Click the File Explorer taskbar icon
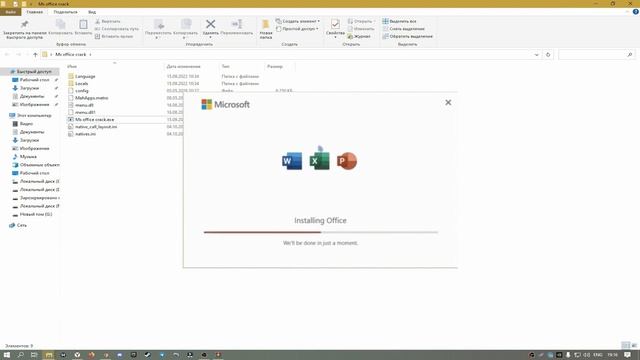Viewport: 640px width, 360px height. [49, 355]
